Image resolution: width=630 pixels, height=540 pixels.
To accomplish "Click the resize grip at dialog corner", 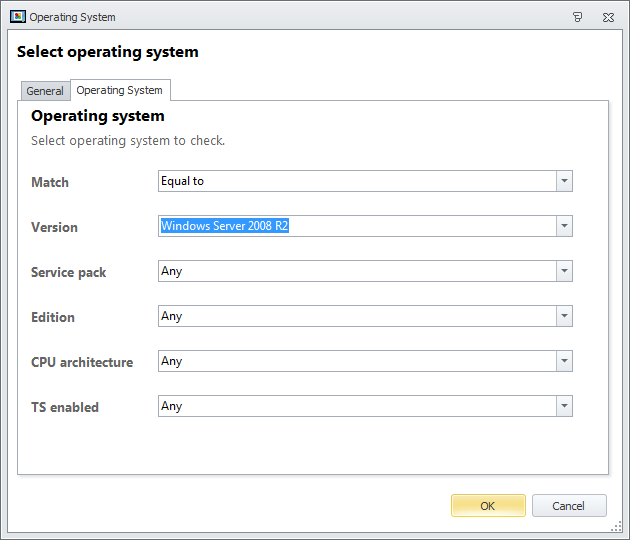I will [616, 526].
